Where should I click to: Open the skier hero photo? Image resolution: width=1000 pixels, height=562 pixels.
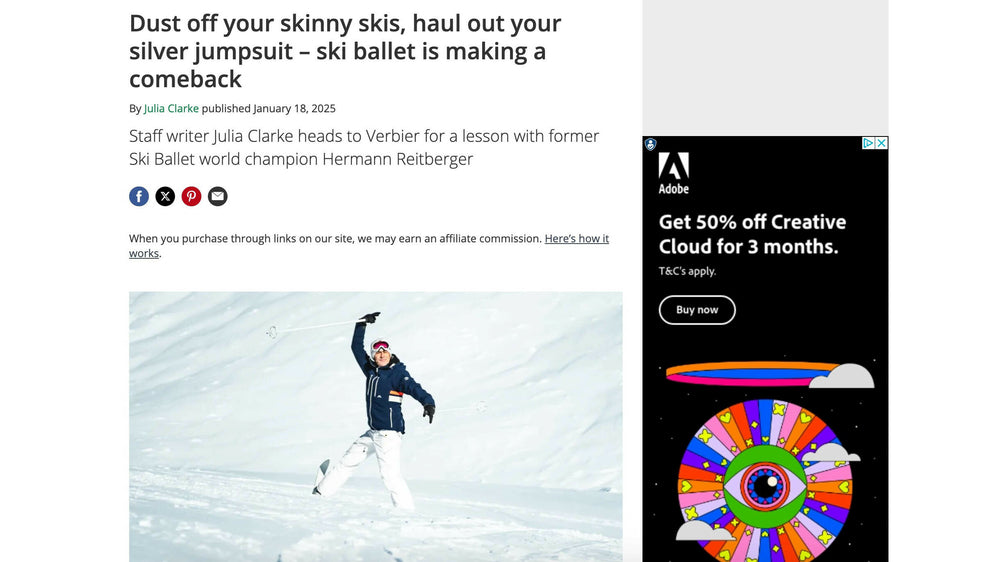375,425
